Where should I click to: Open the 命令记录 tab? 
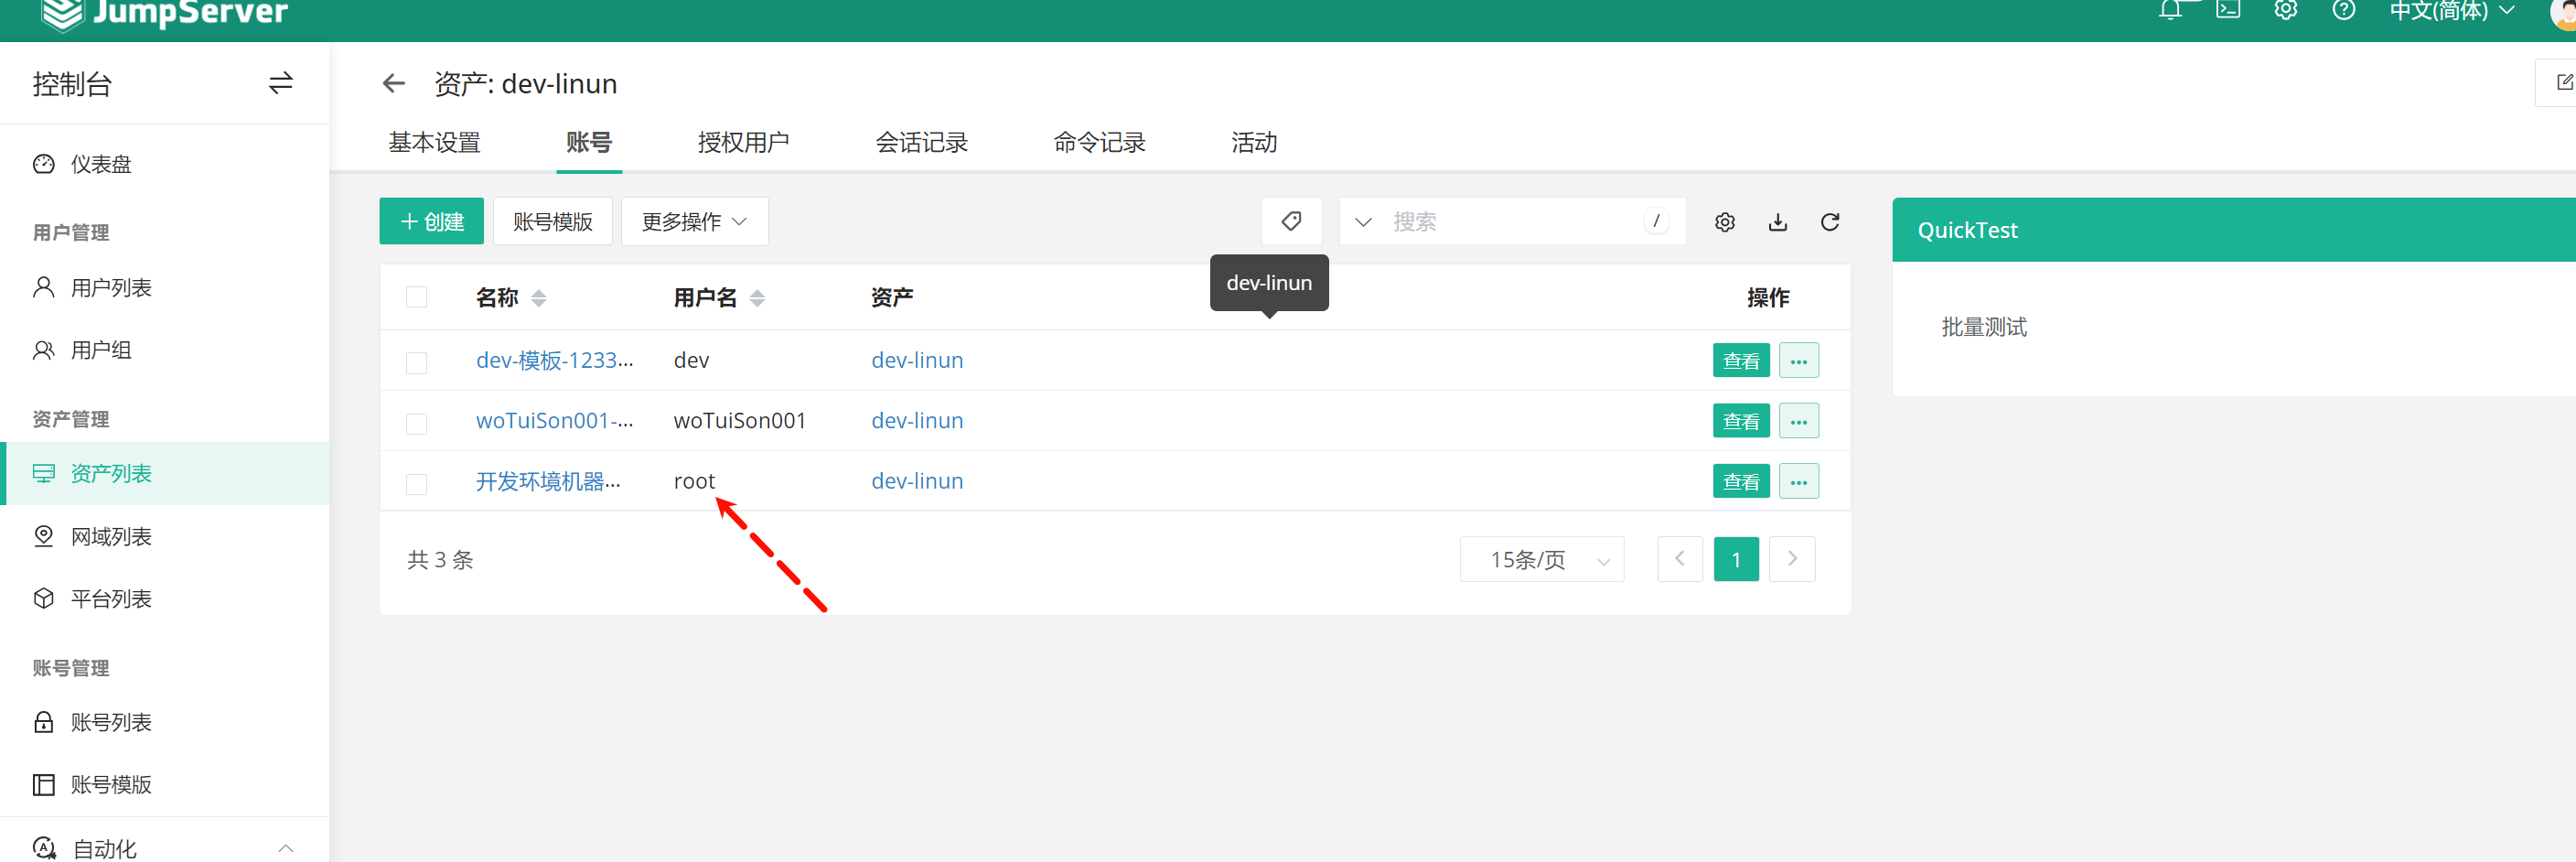(x=1099, y=143)
